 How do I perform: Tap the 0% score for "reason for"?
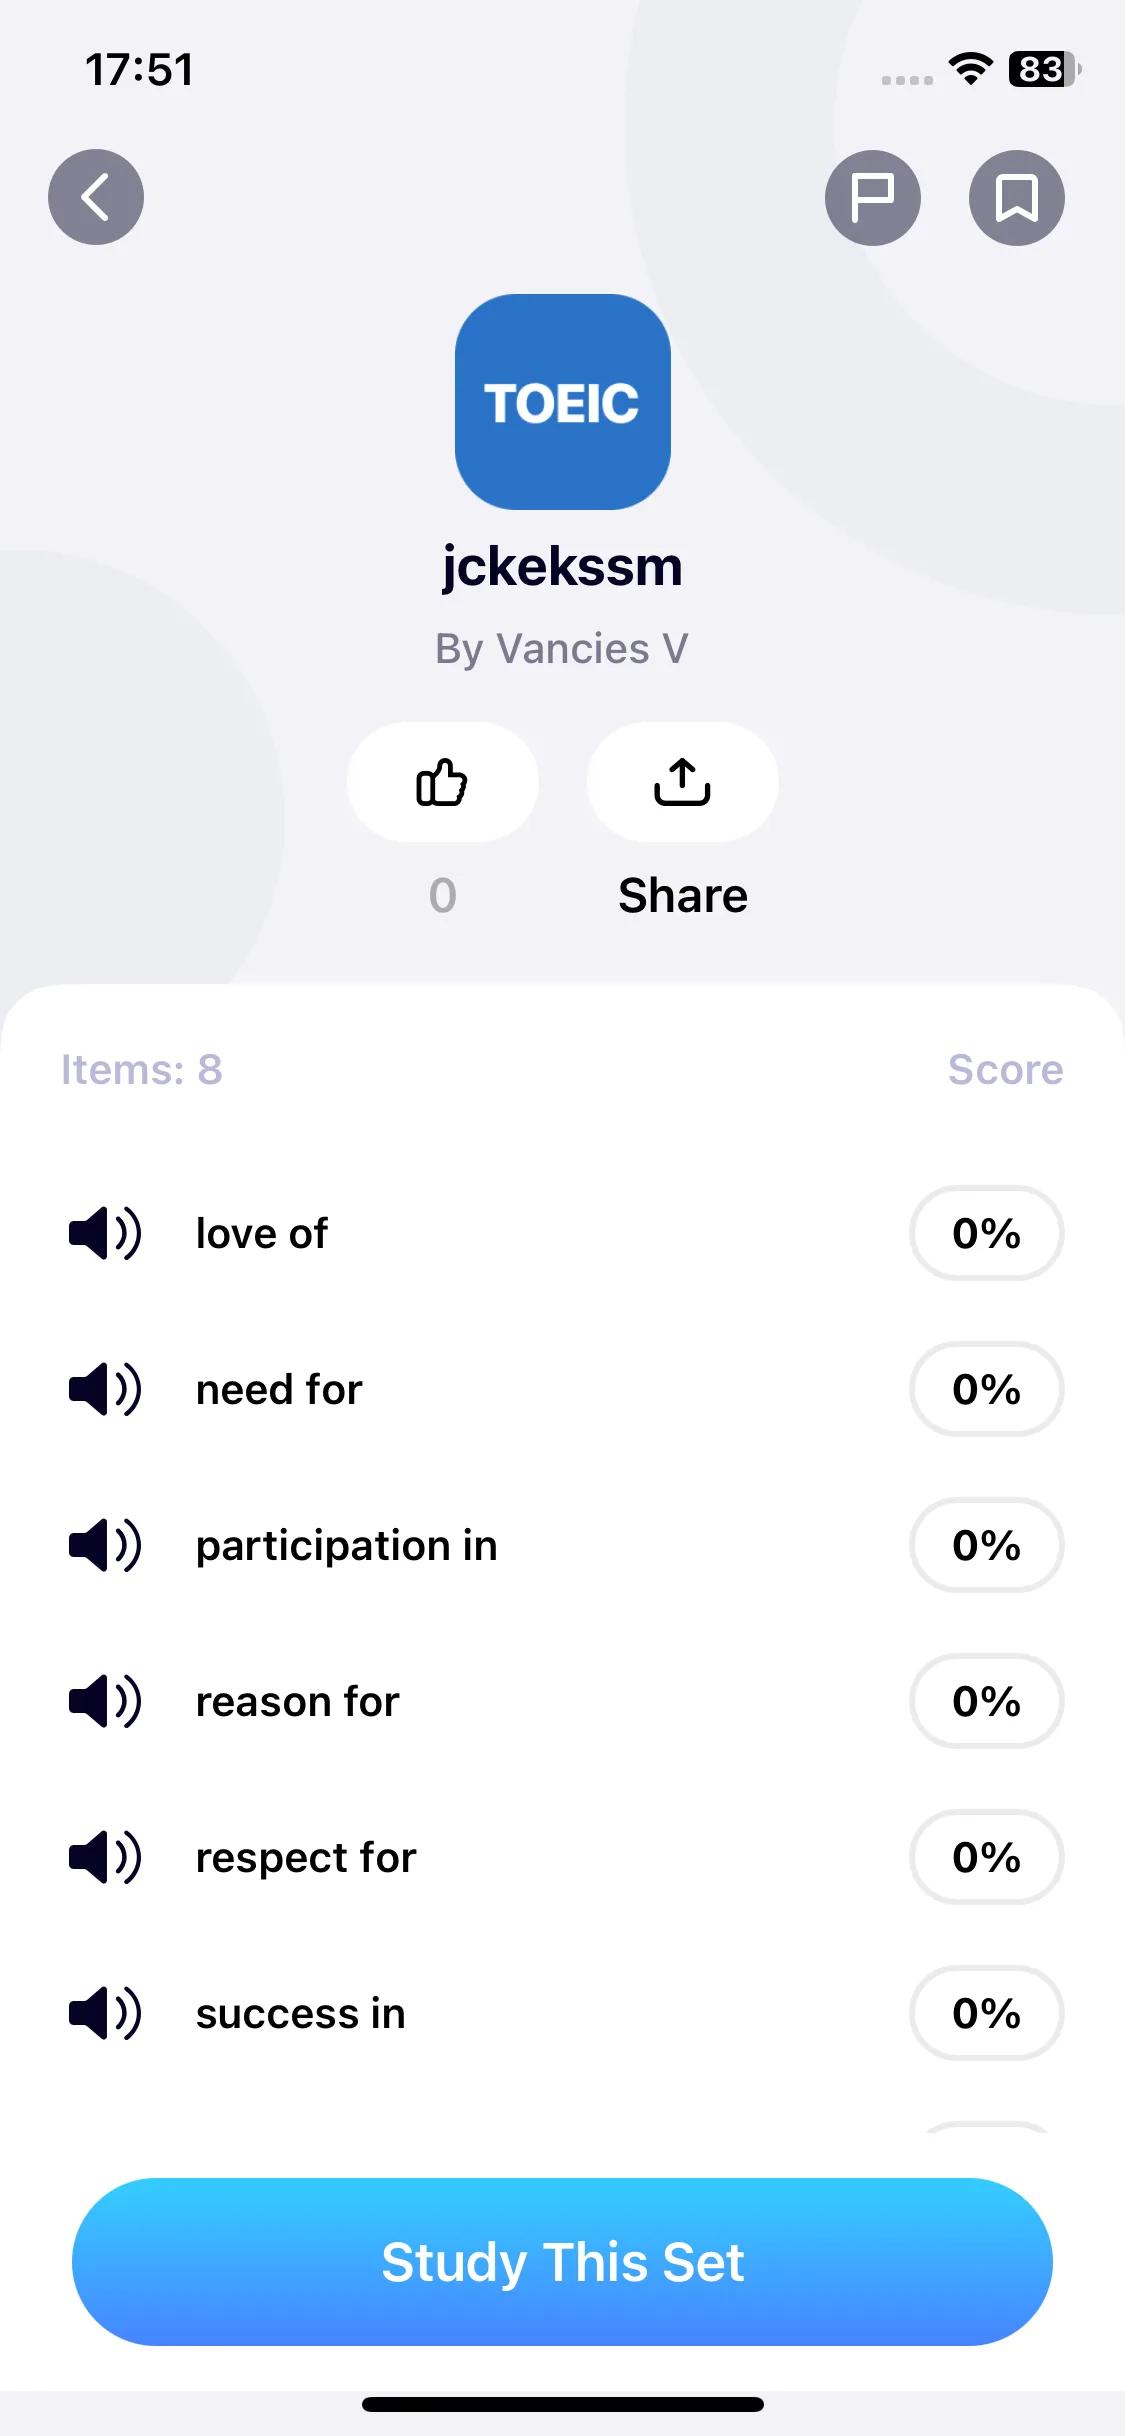click(x=986, y=1701)
